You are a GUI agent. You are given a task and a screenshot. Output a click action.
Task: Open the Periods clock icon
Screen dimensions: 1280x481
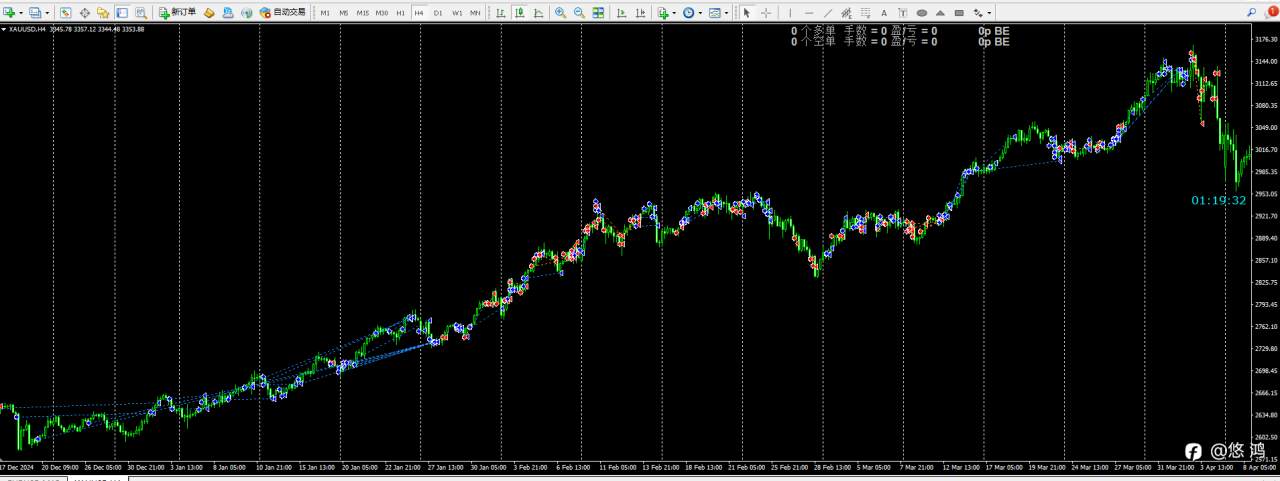[x=688, y=12]
